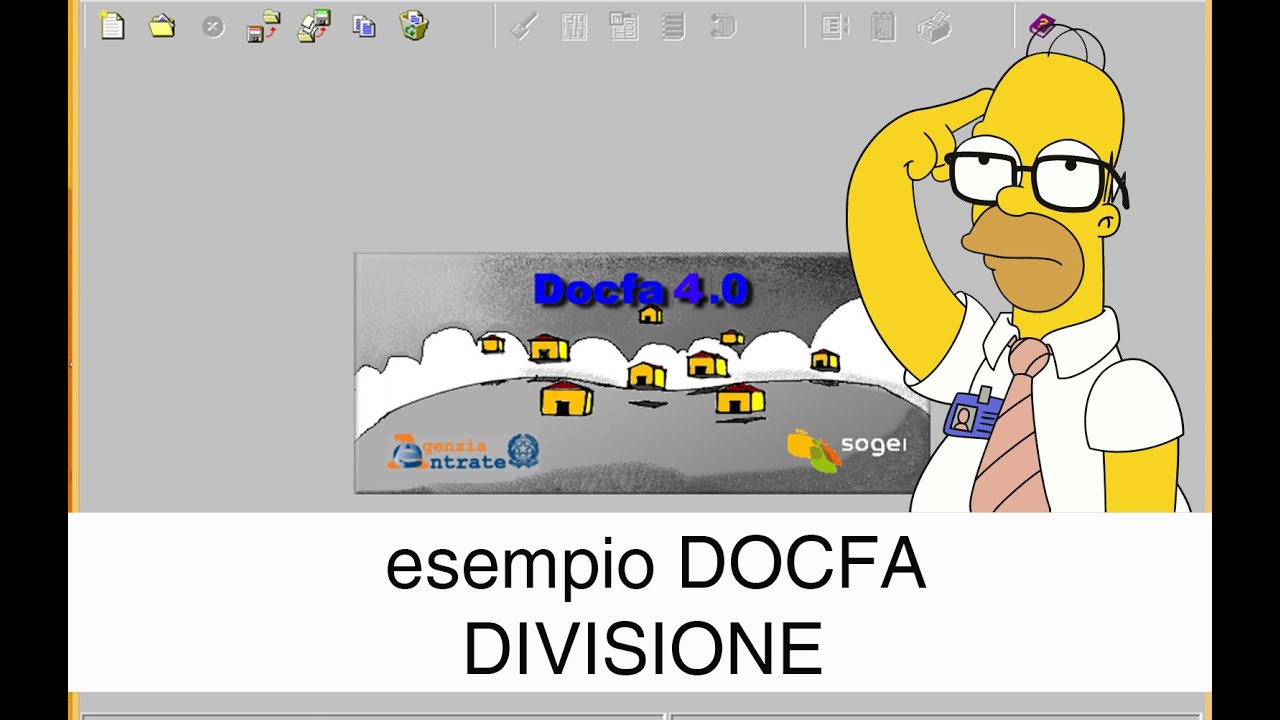Click the recycle bin delete icon
1280x720 pixels.
point(414,25)
